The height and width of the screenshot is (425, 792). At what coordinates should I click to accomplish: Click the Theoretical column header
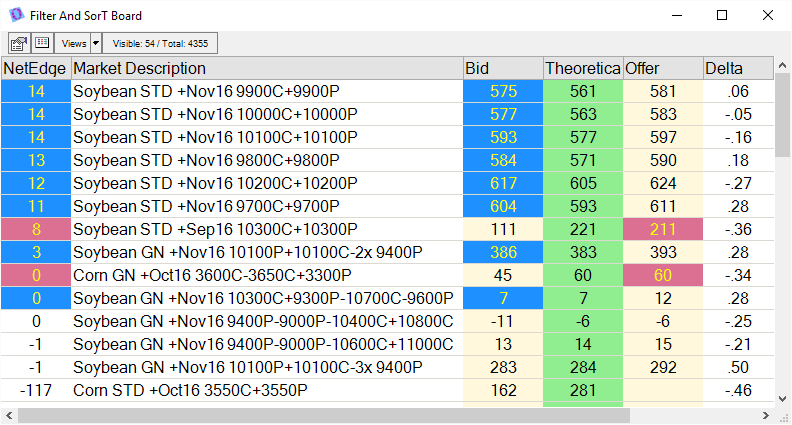click(582, 68)
